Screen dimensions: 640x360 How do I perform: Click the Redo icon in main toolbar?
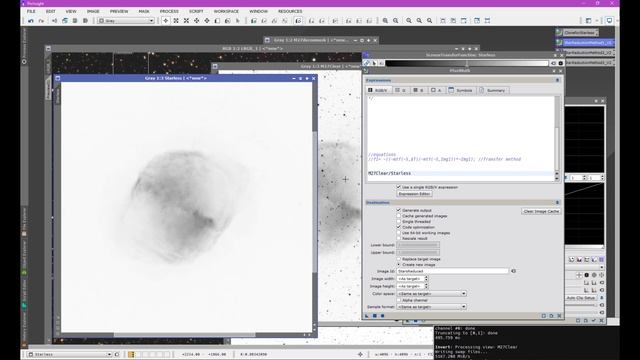[41, 20]
